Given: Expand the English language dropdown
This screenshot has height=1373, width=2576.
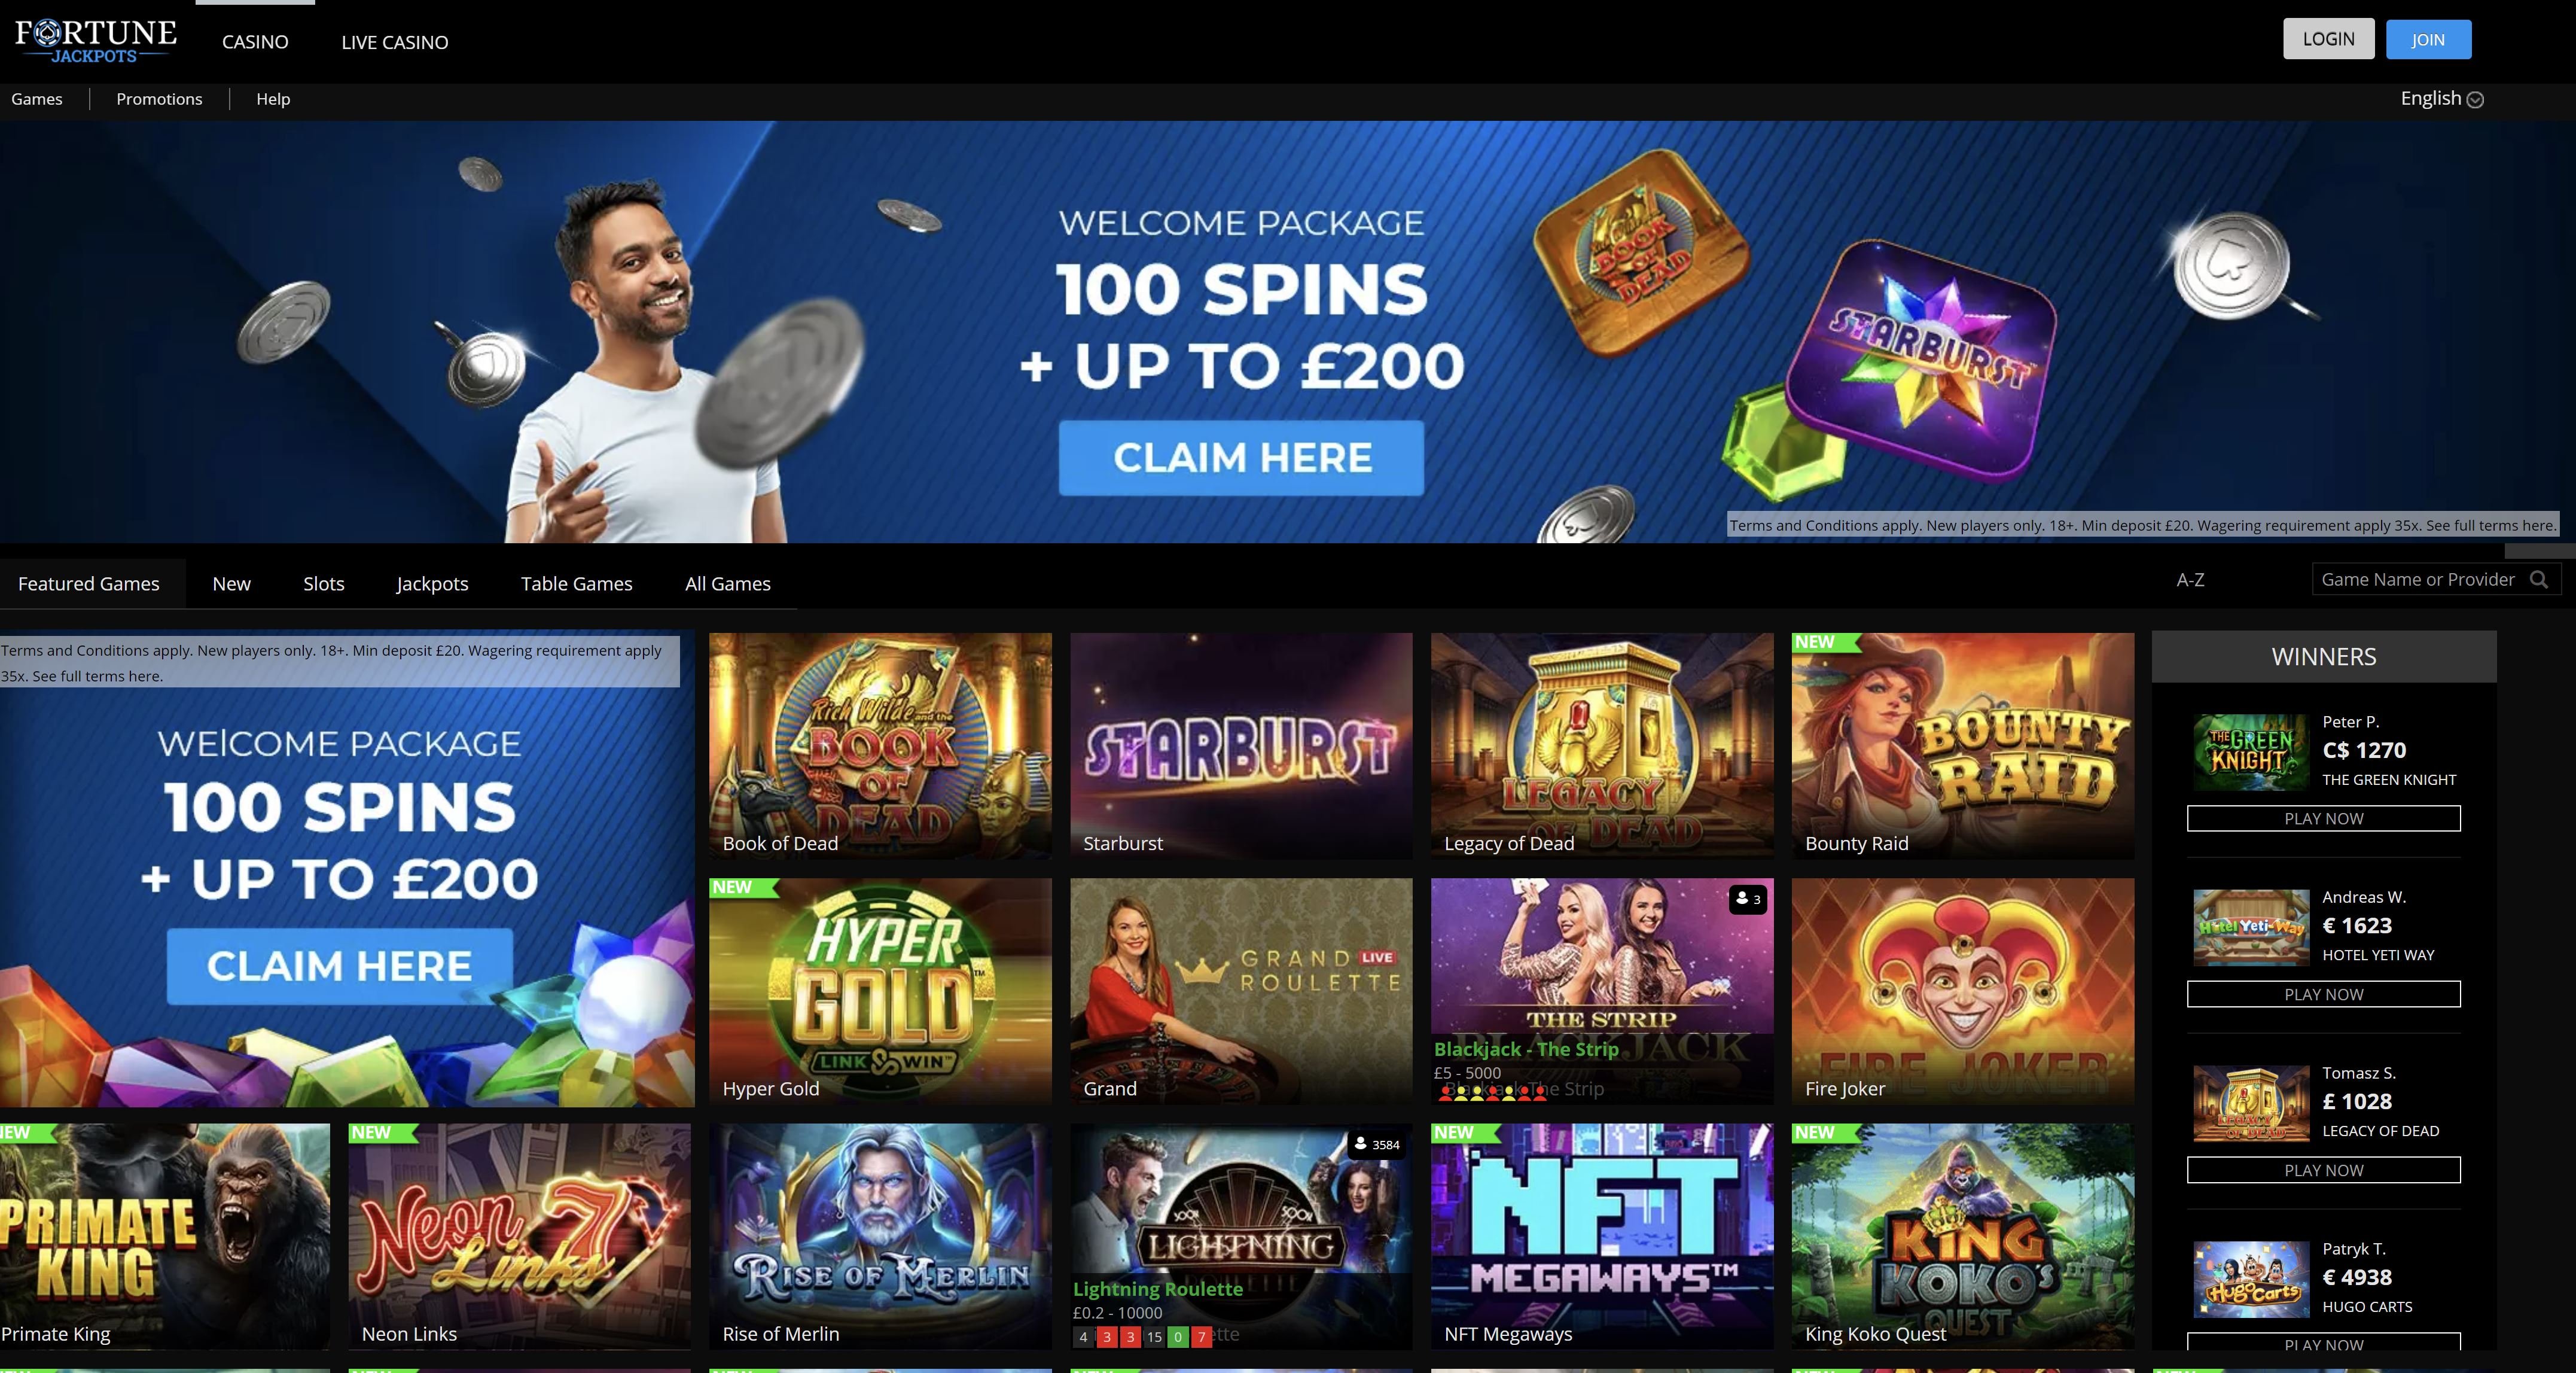Looking at the screenshot, I should tap(2441, 98).
